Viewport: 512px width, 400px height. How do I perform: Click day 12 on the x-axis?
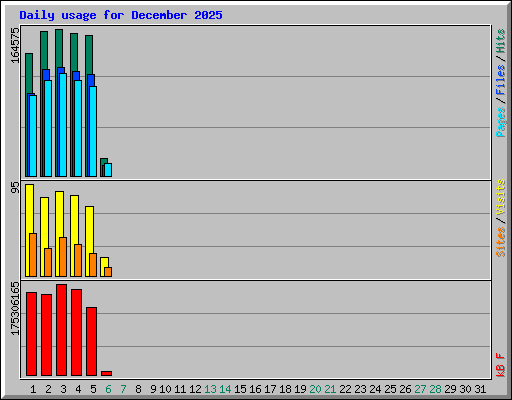tap(195, 389)
